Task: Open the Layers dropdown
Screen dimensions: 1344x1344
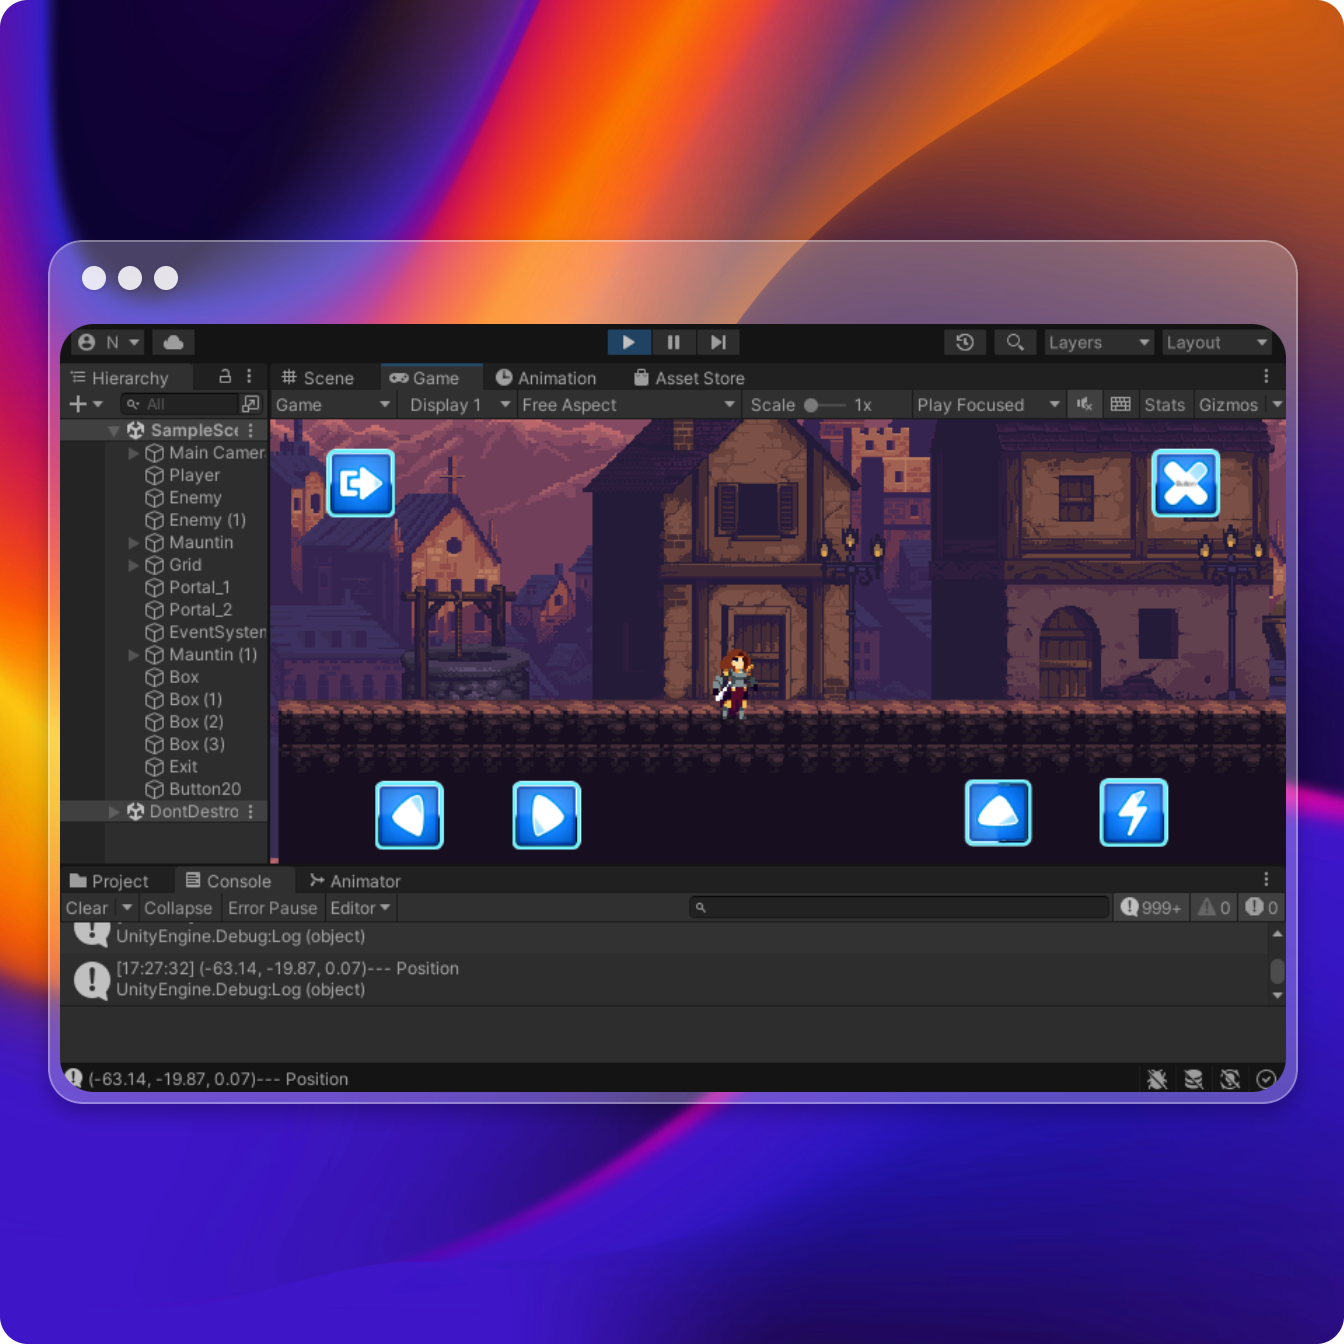Action: point(1099,342)
